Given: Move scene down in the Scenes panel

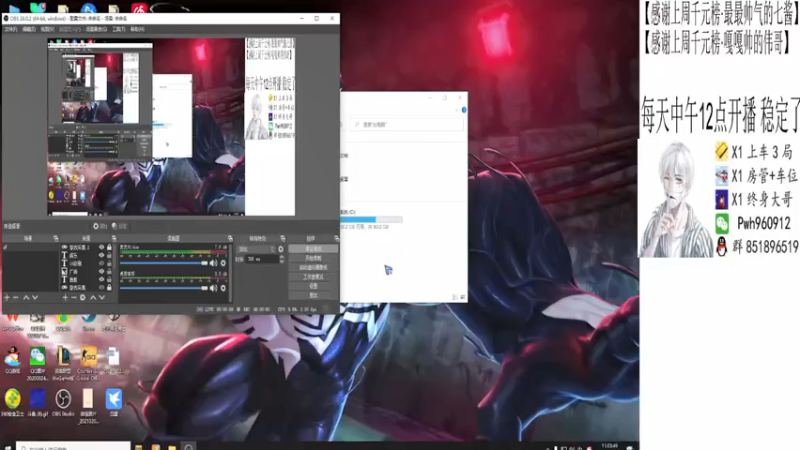Looking at the screenshot, I should click(35, 297).
